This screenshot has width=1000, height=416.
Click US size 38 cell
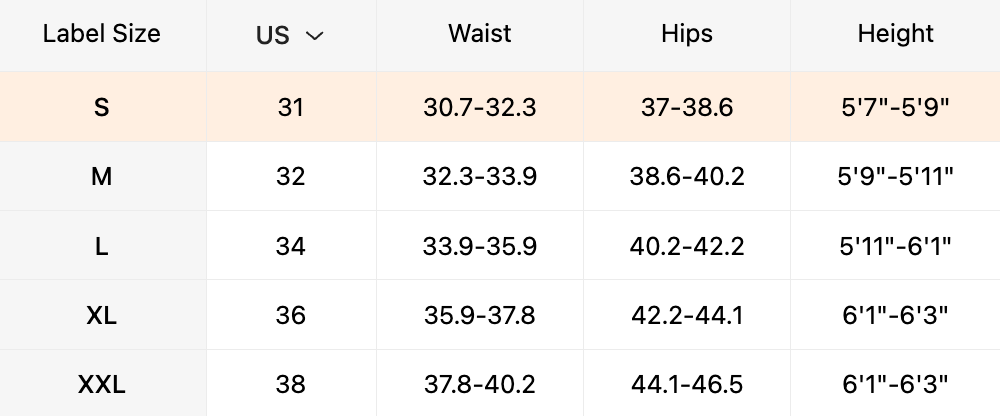(291, 384)
